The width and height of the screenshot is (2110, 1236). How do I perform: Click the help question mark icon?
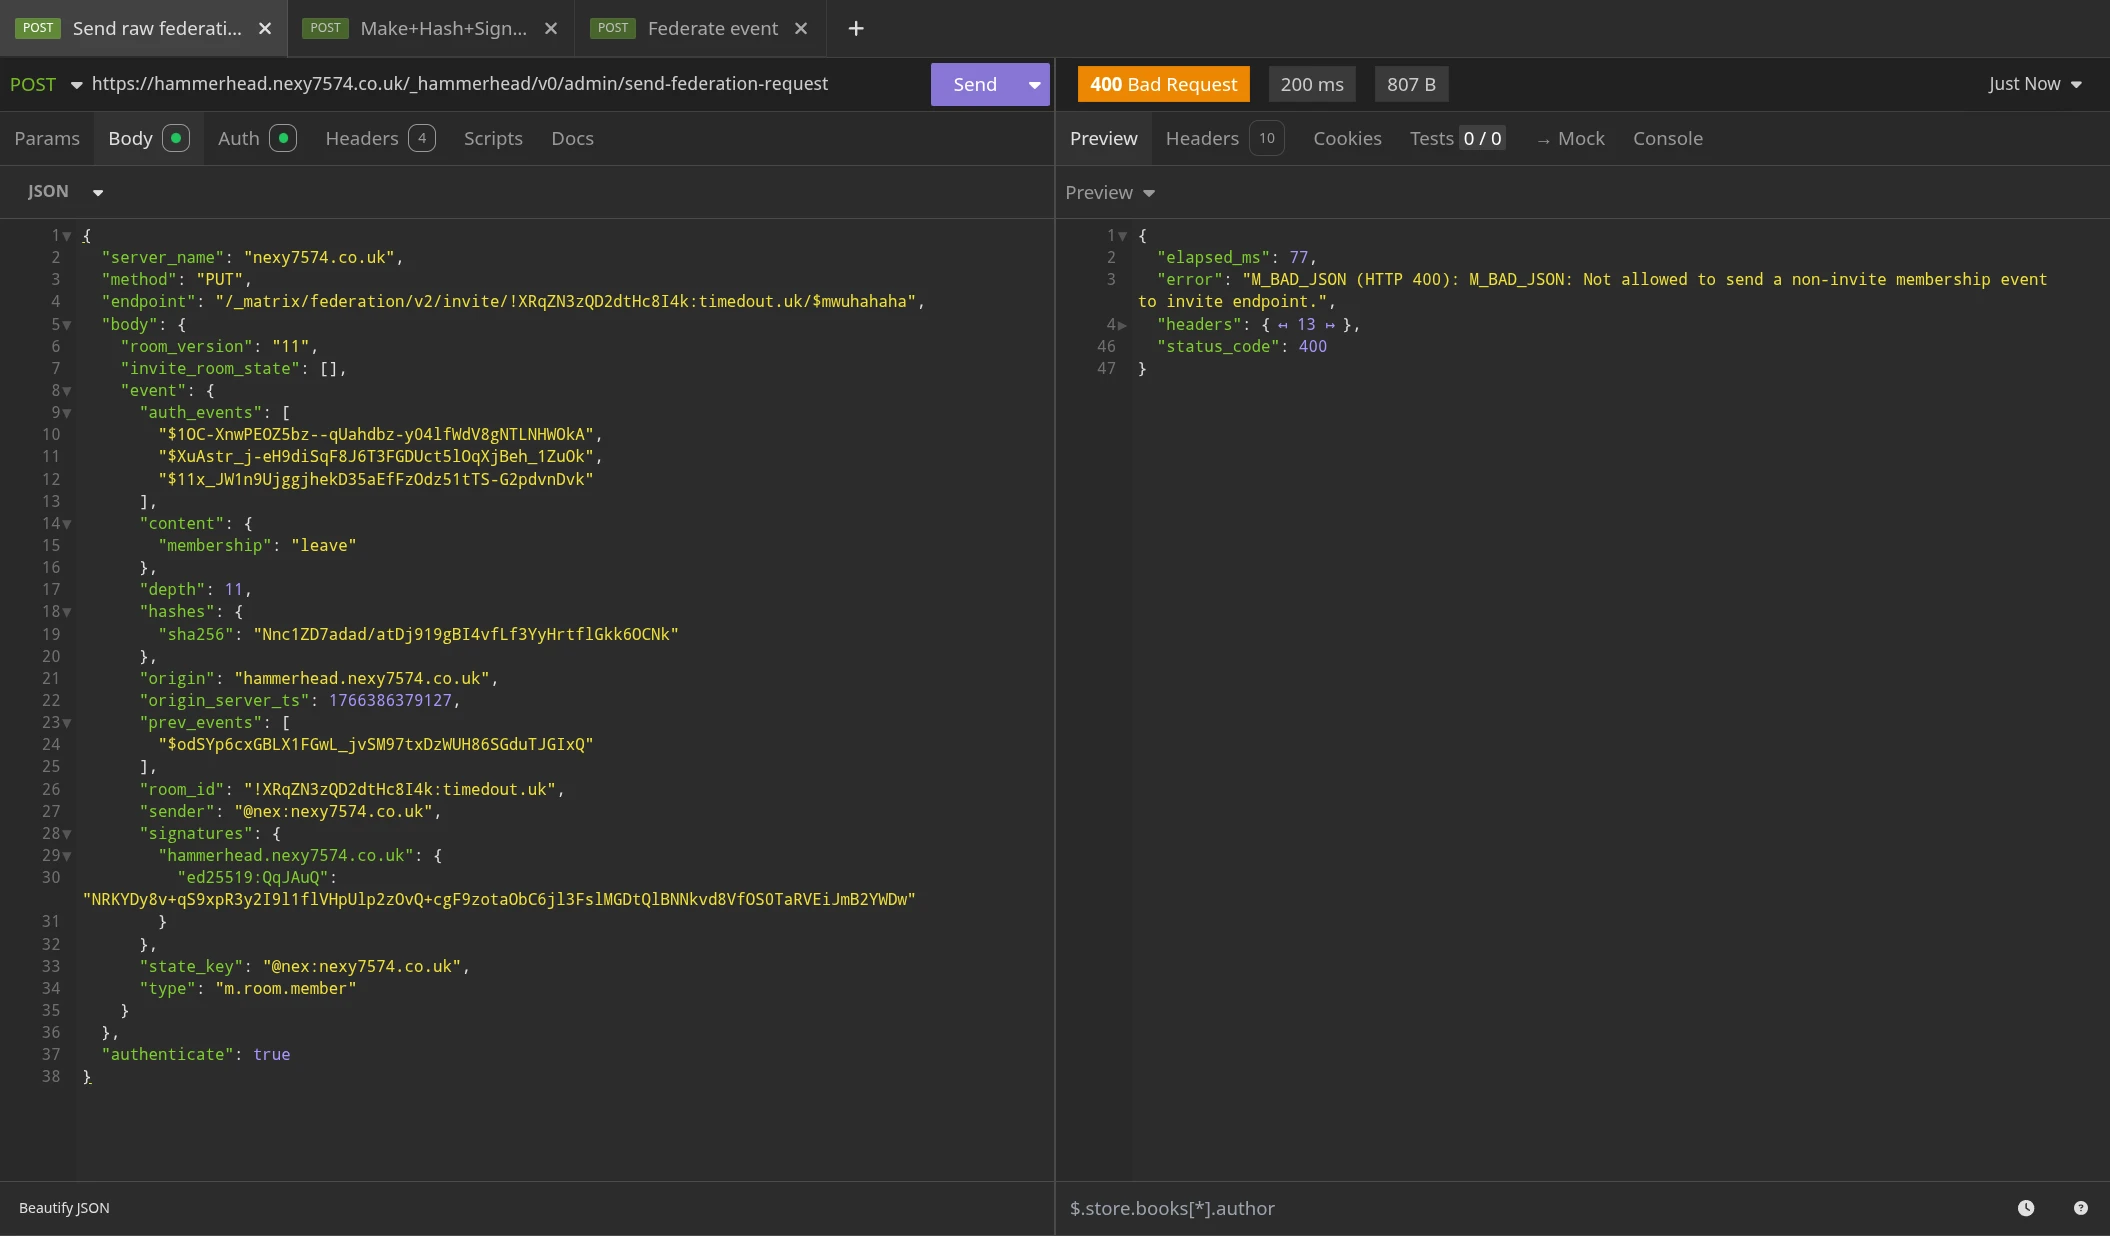[x=2080, y=1208]
